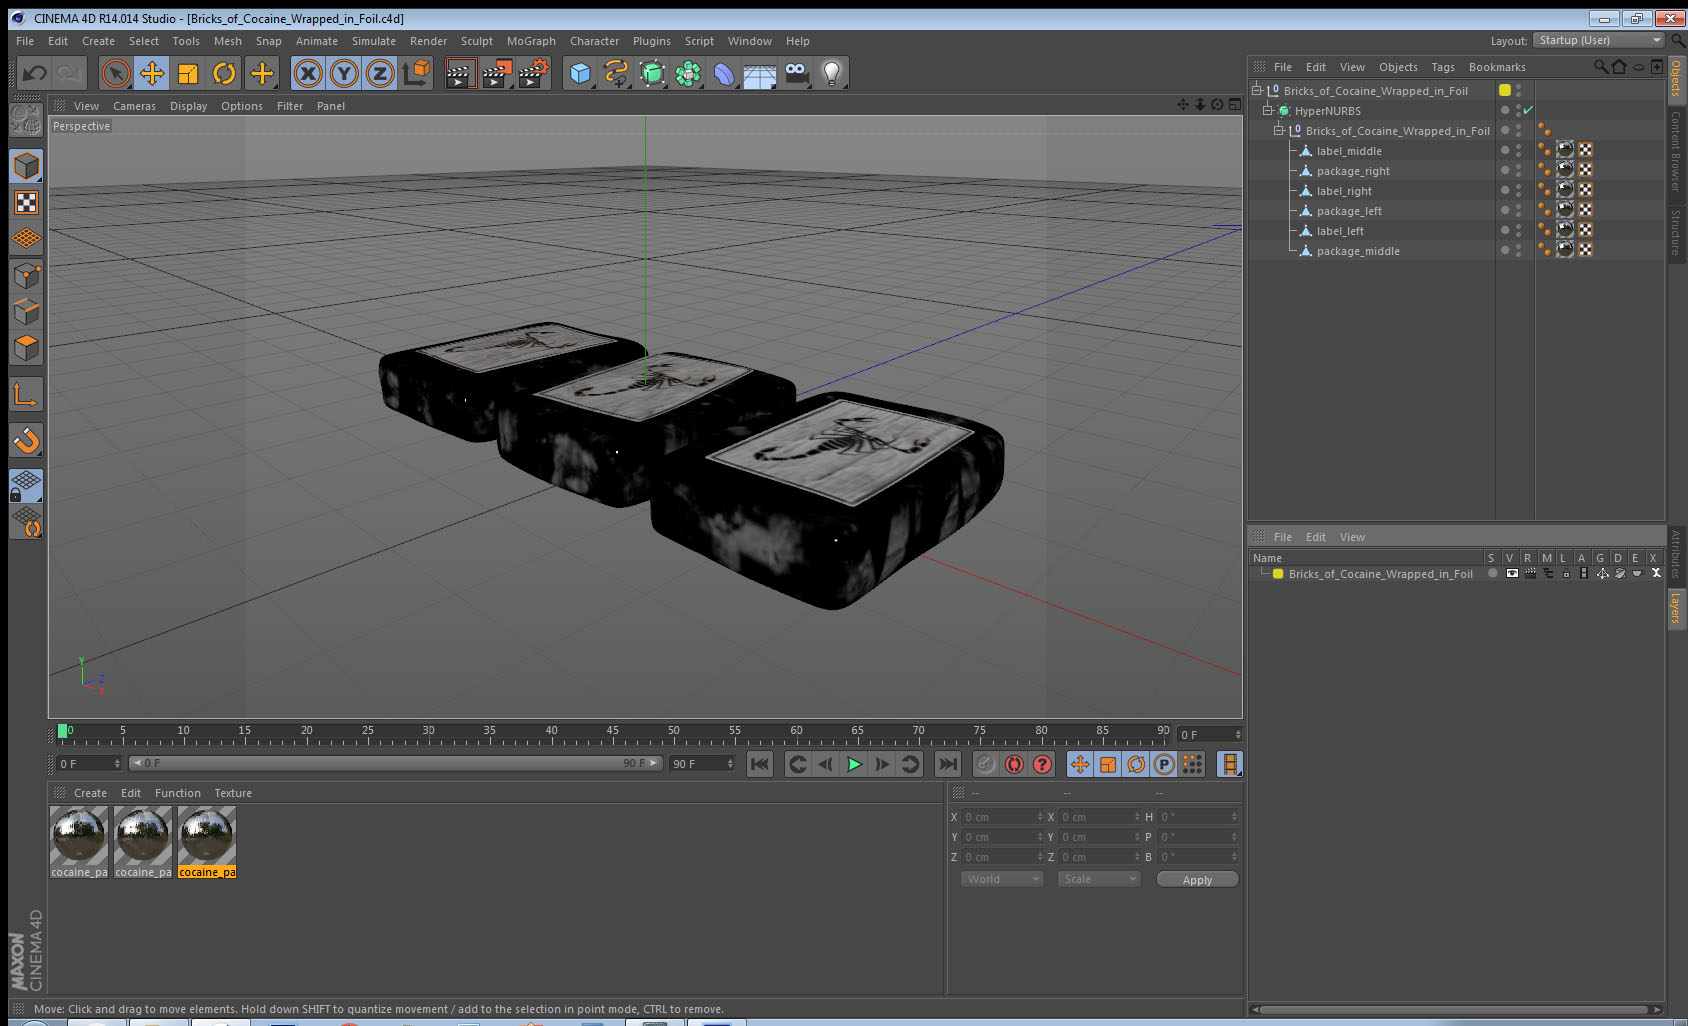Screen dimensions: 1688x1026
Task: Open the Material Manager Texture menu
Action: pyautogui.click(x=233, y=793)
